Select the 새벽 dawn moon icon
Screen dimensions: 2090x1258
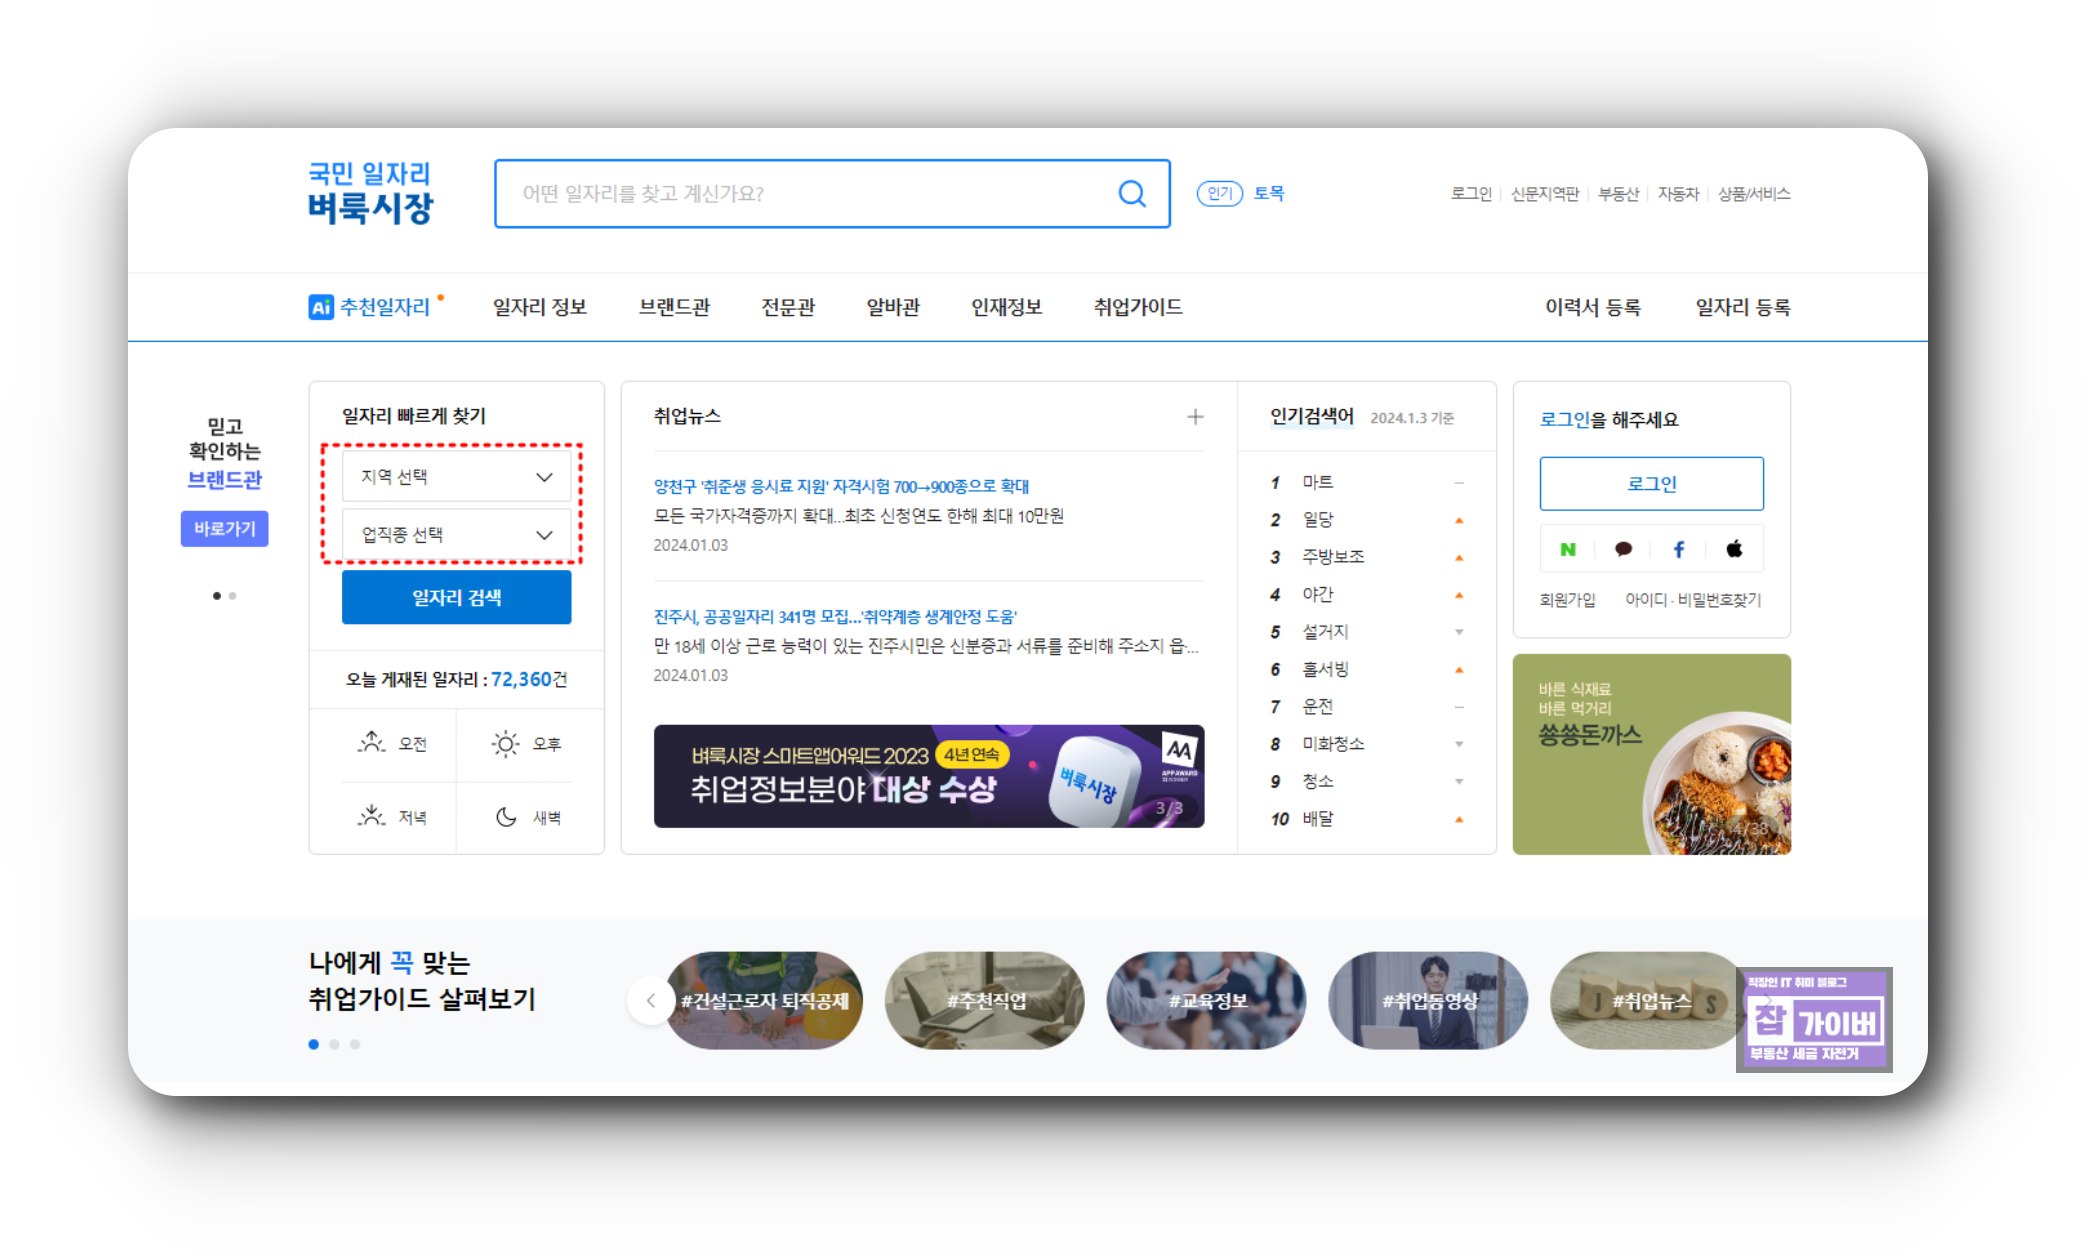(x=506, y=817)
